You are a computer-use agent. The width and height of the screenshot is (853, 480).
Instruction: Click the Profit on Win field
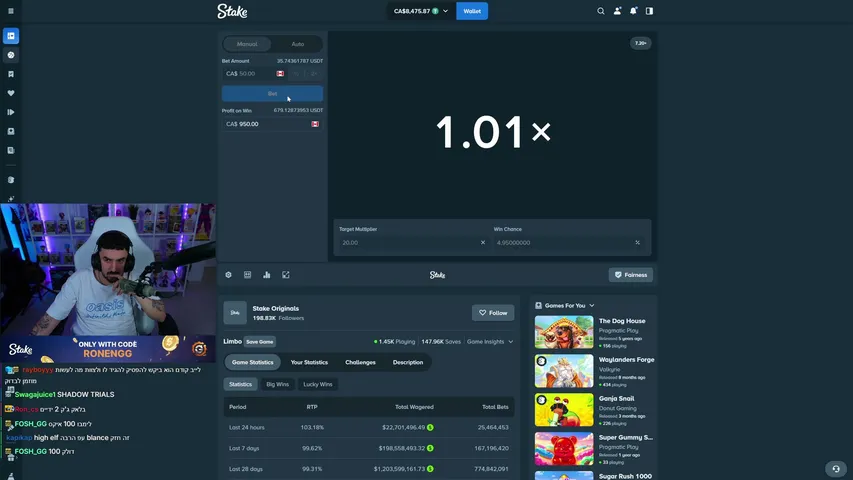coord(273,124)
